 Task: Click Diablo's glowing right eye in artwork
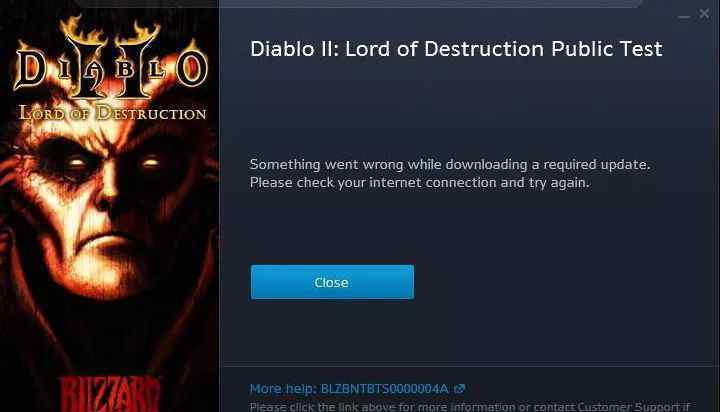(150, 162)
